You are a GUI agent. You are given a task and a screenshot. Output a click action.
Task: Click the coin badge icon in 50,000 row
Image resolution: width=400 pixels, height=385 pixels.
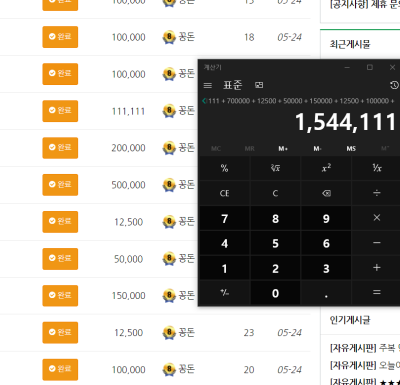pyautogui.click(x=169, y=259)
